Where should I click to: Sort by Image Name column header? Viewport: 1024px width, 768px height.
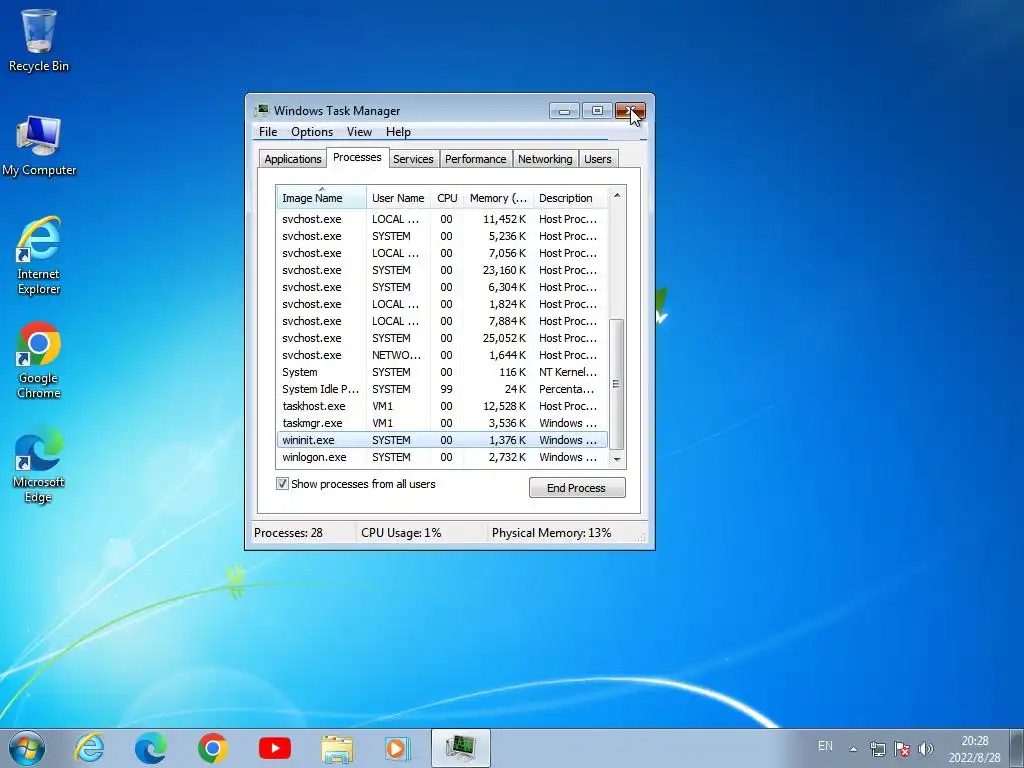[321, 198]
